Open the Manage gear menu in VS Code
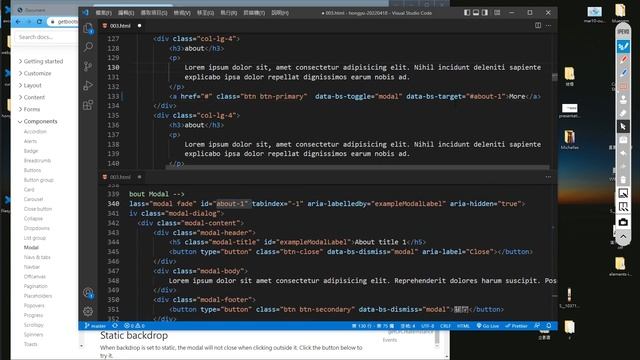Viewport: 640px width, 360px height. click(x=88, y=311)
